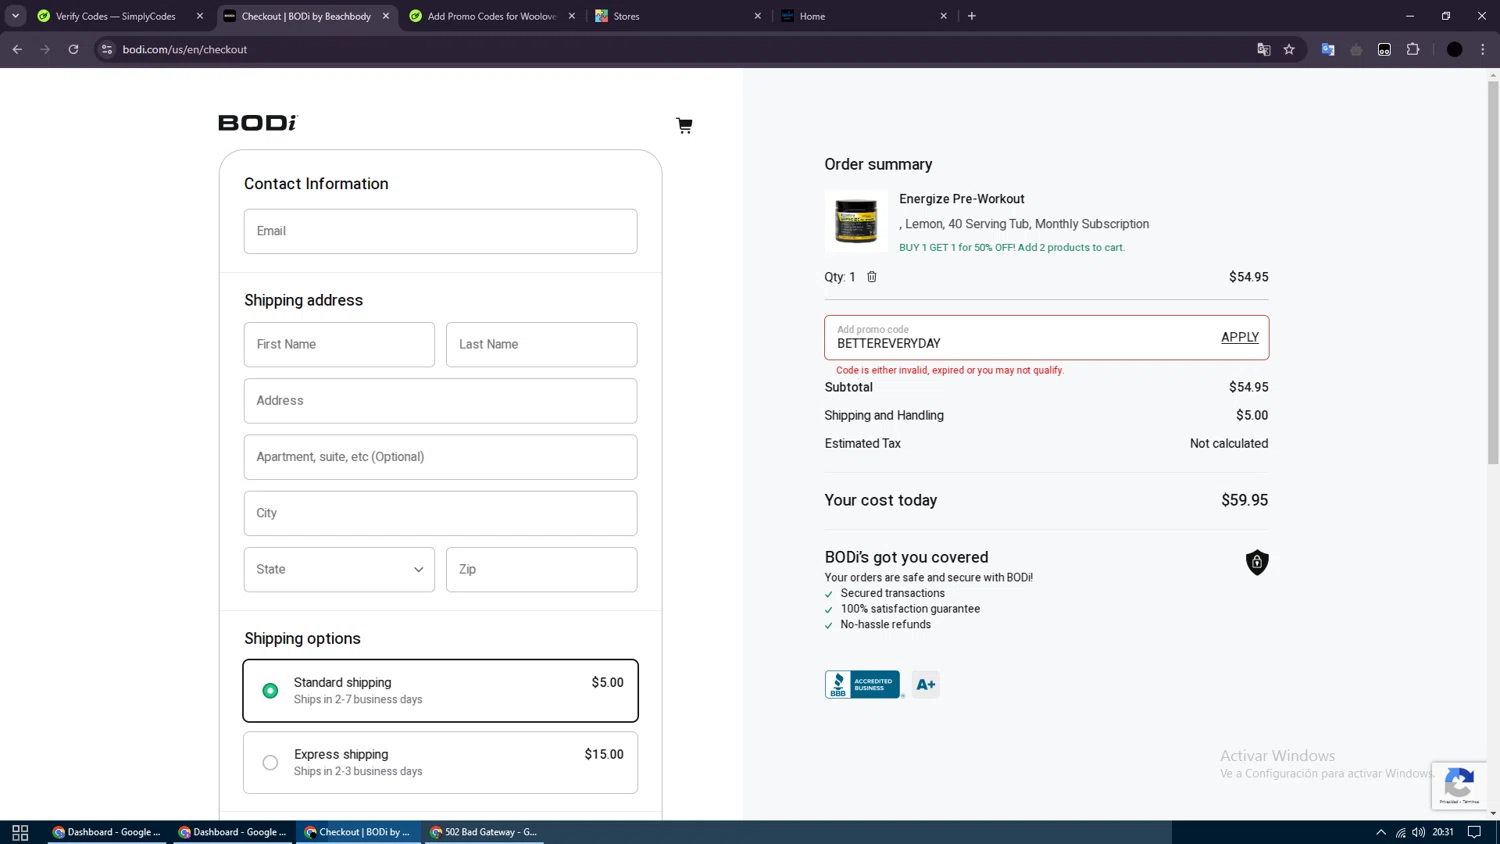The image size is (1500, 844).
Task: Select Standard shipping option
Action: pyautogui.click(x=270, y=690)
